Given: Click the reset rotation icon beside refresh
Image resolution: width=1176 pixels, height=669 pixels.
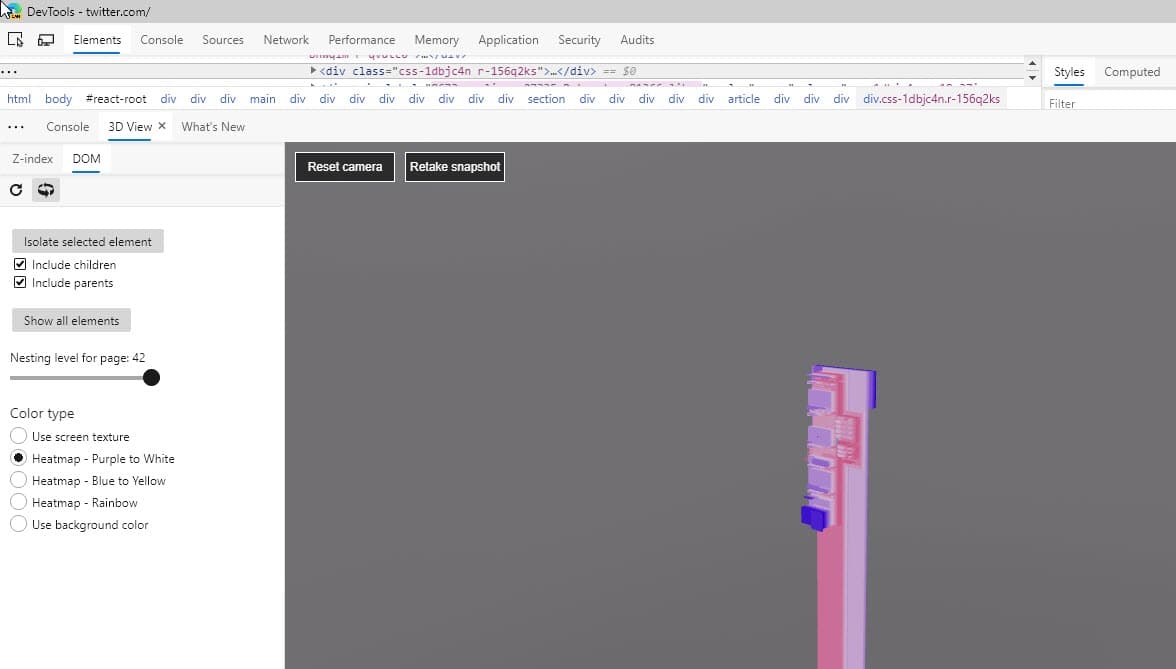Looking at the screenshot, I should point(46,190).
